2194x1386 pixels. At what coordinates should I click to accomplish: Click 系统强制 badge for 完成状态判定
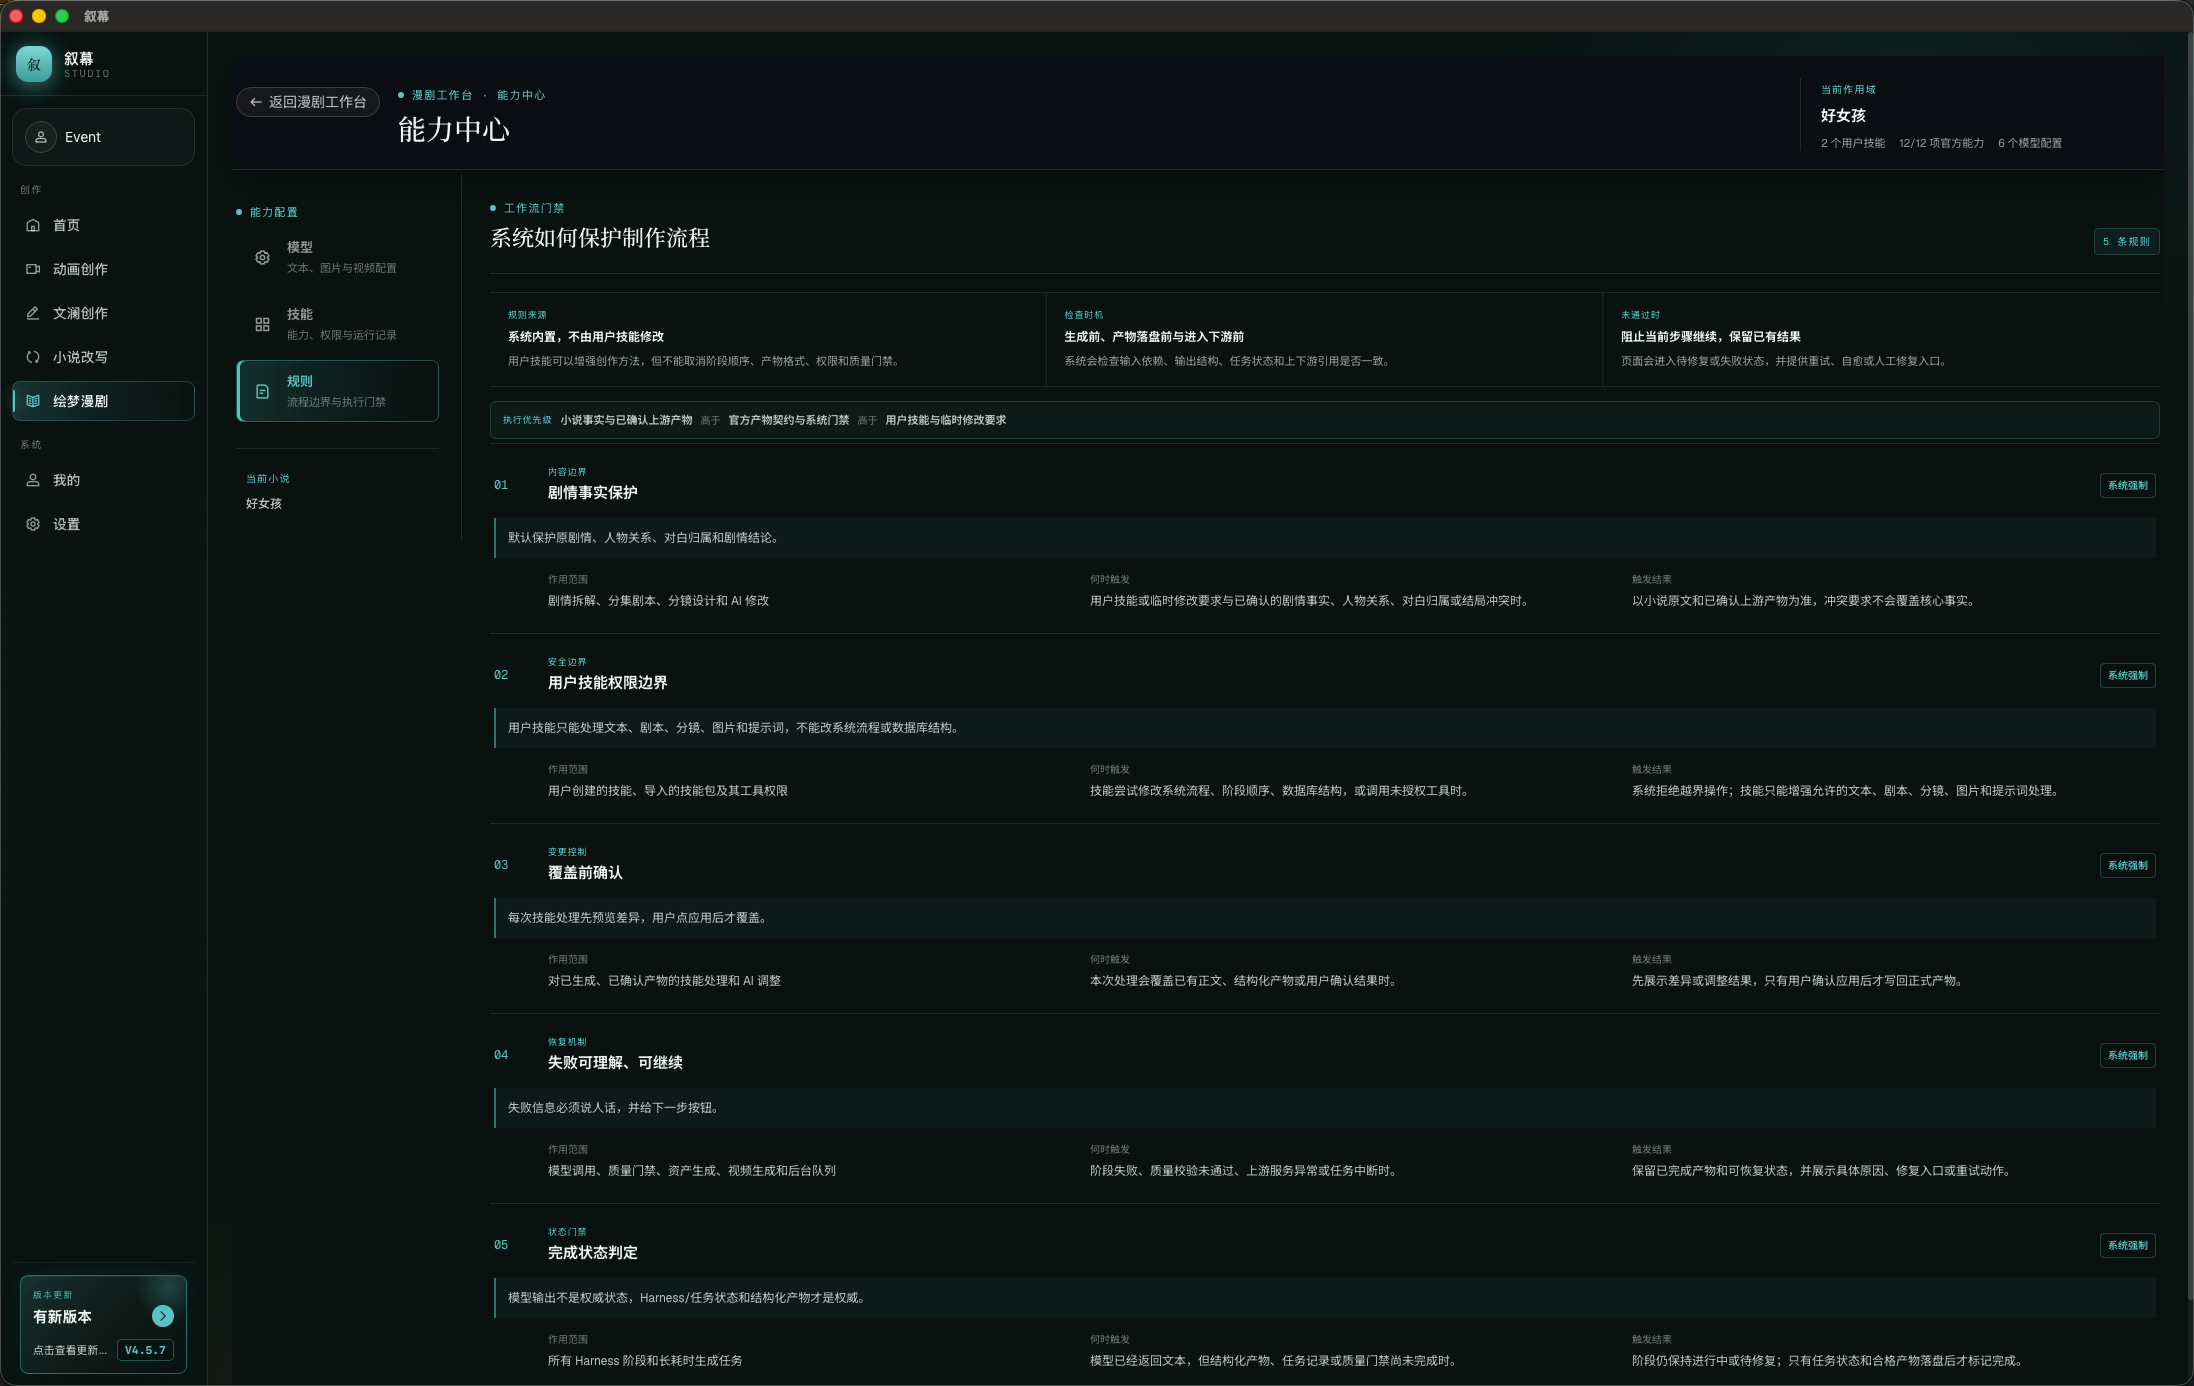click(2128, 1245)
